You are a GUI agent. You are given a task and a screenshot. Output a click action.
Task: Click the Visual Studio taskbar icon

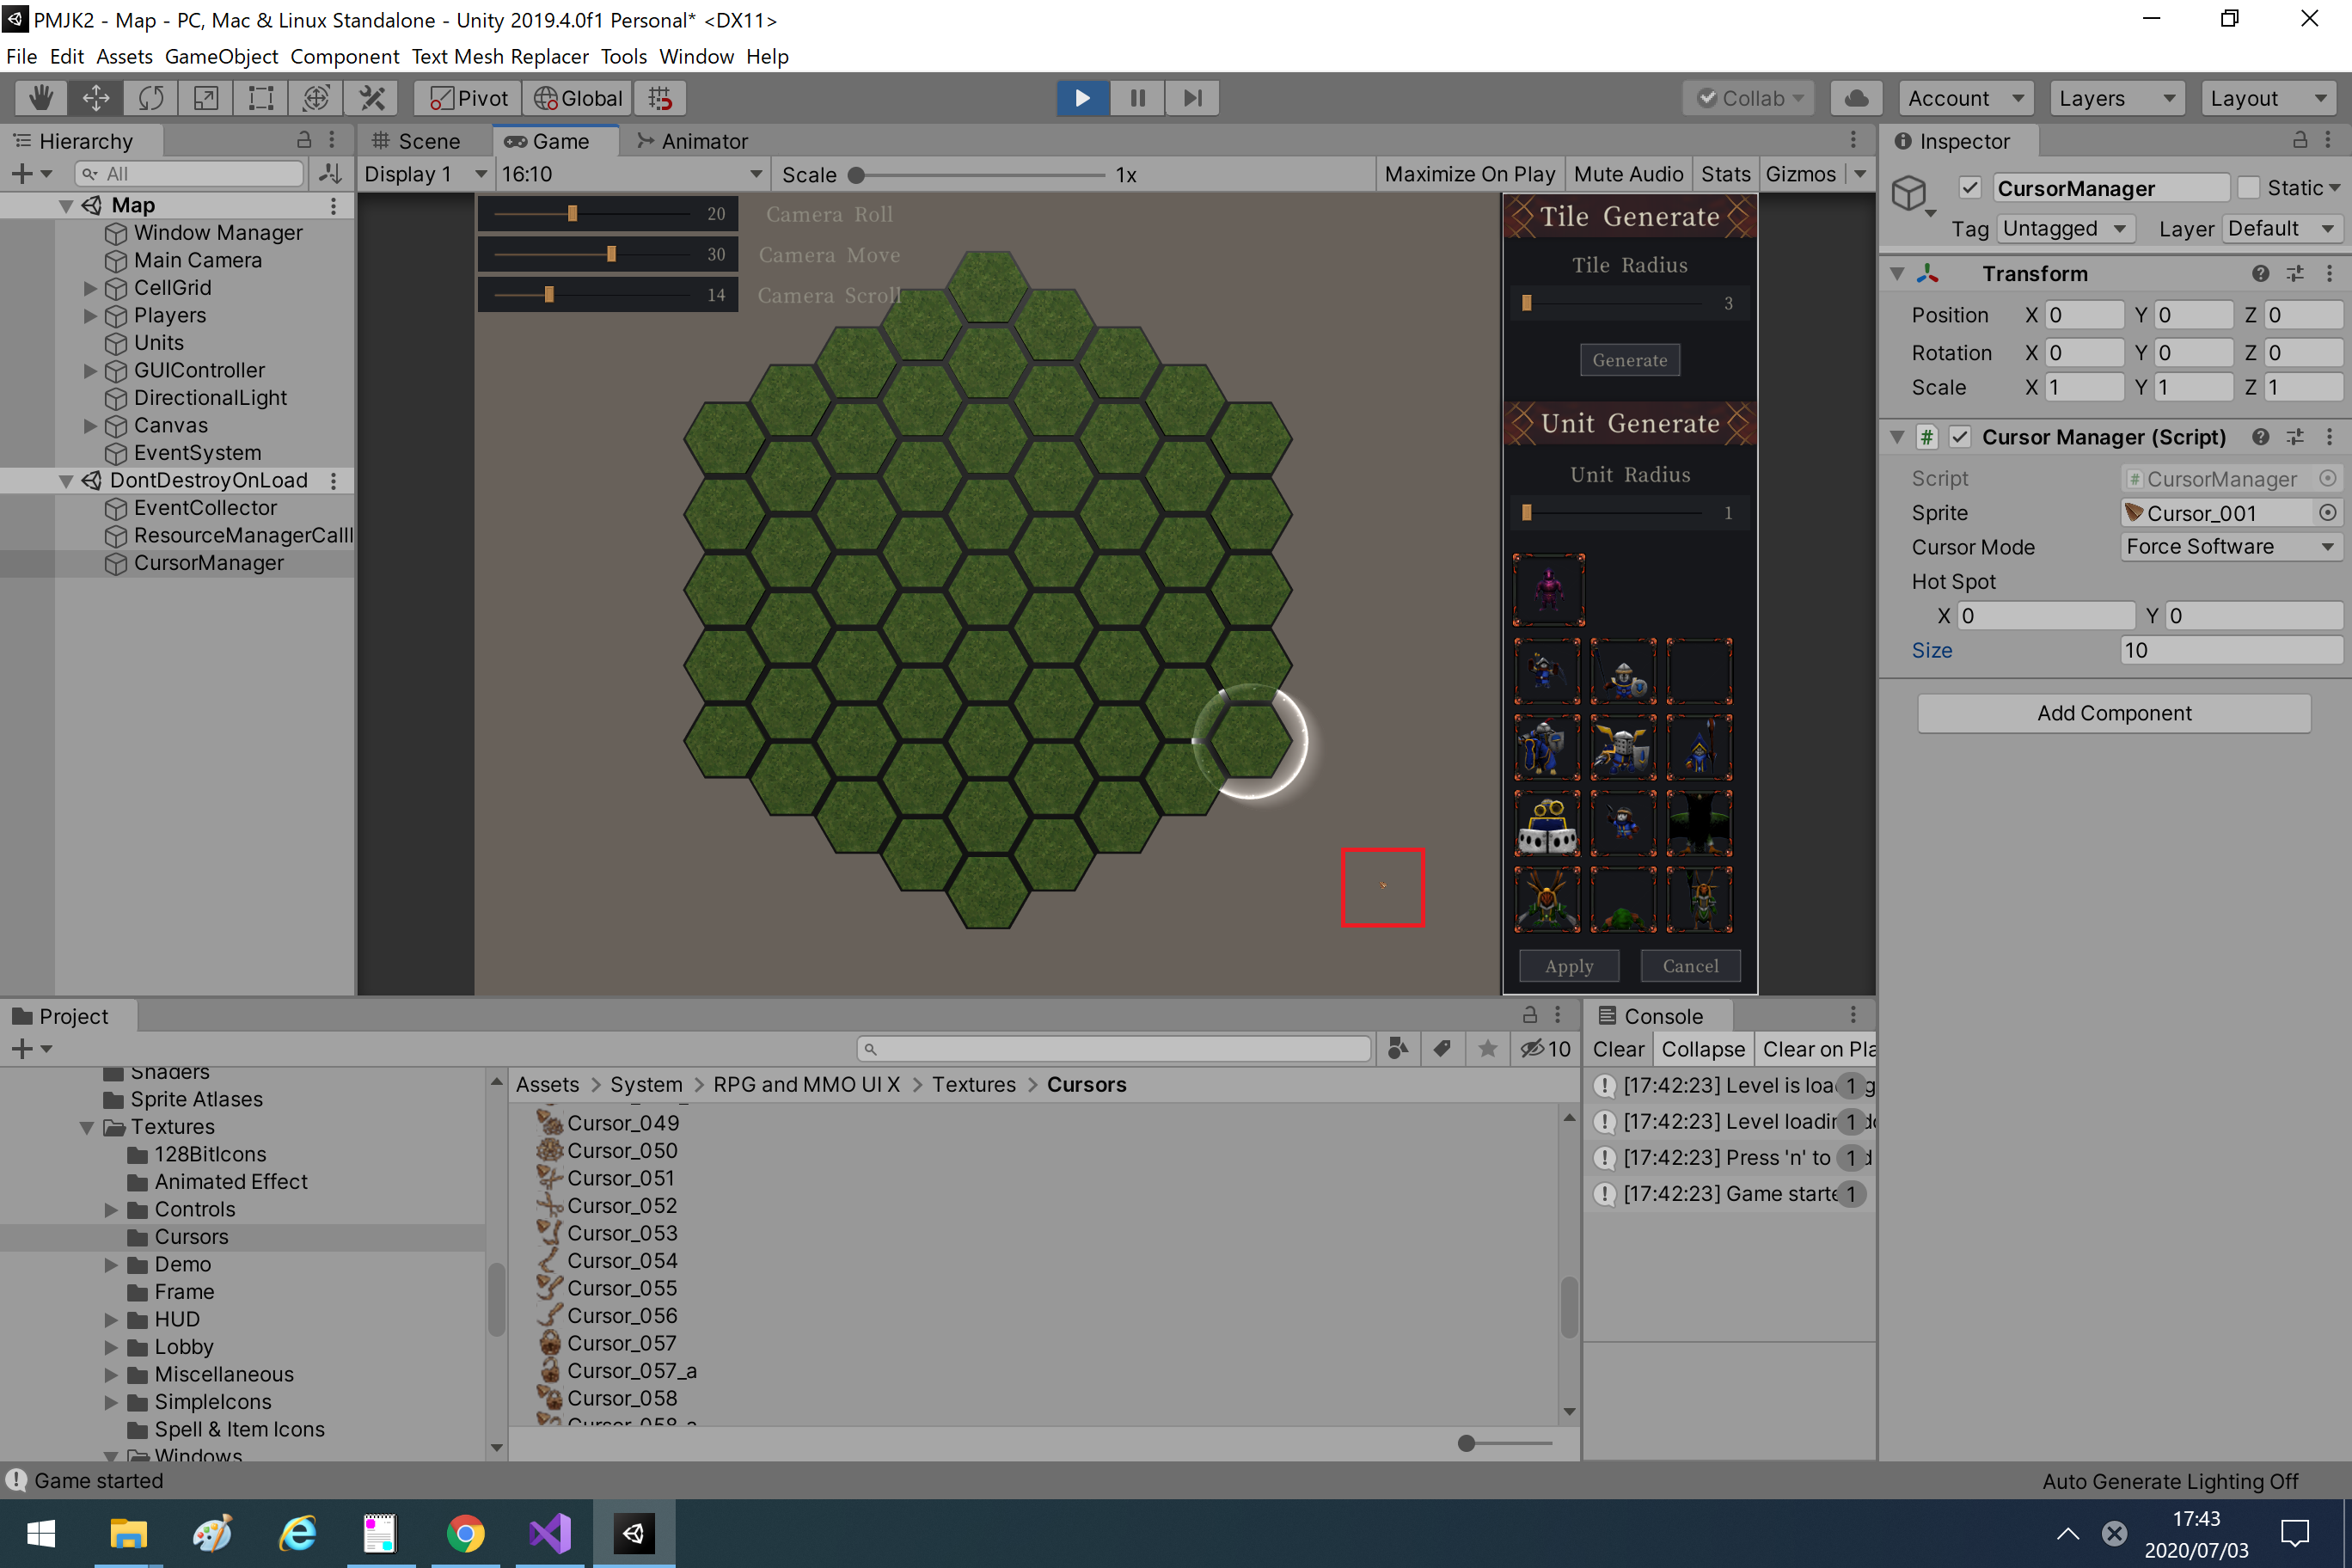point(550,1534)
